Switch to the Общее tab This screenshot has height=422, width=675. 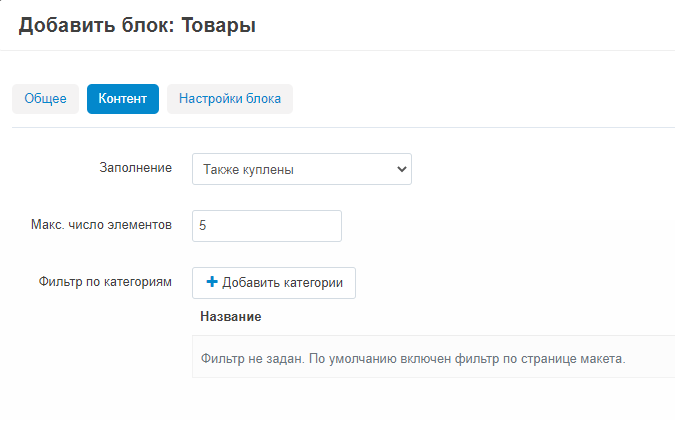point(45,99)
